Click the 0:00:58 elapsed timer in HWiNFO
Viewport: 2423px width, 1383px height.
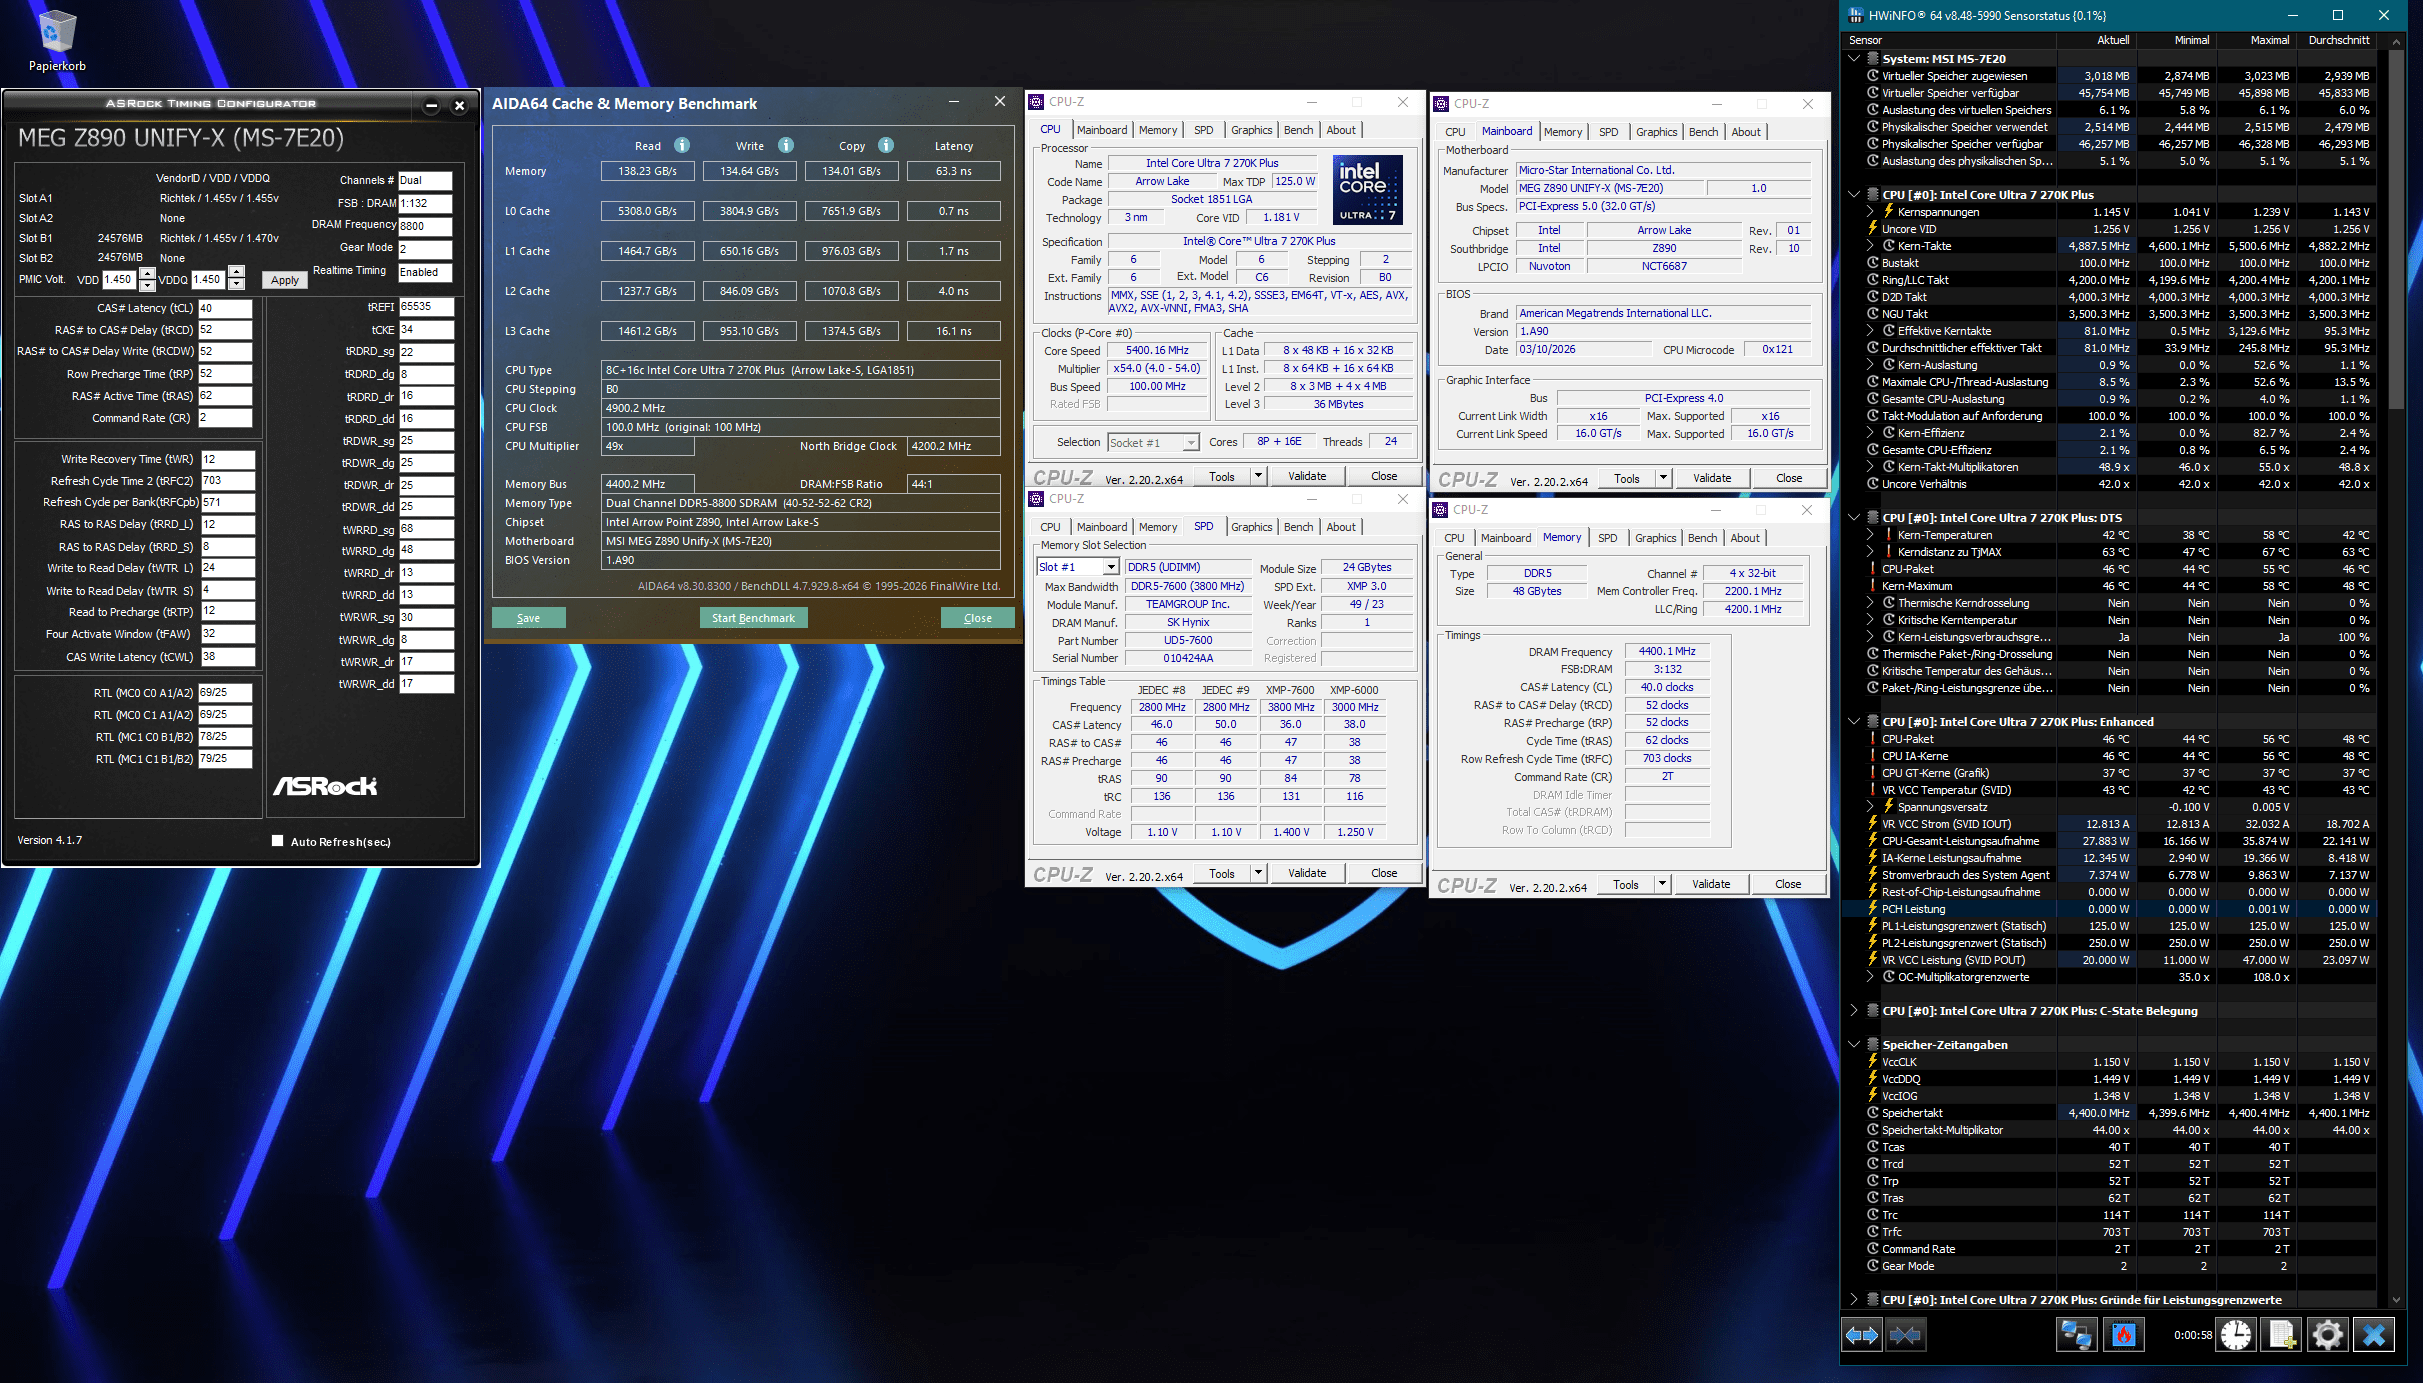(x=2192, y=1335)
